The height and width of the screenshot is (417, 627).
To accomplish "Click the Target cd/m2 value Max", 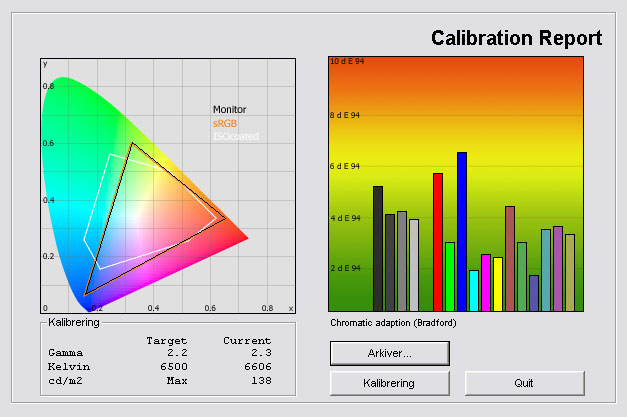I will [177, 381].
